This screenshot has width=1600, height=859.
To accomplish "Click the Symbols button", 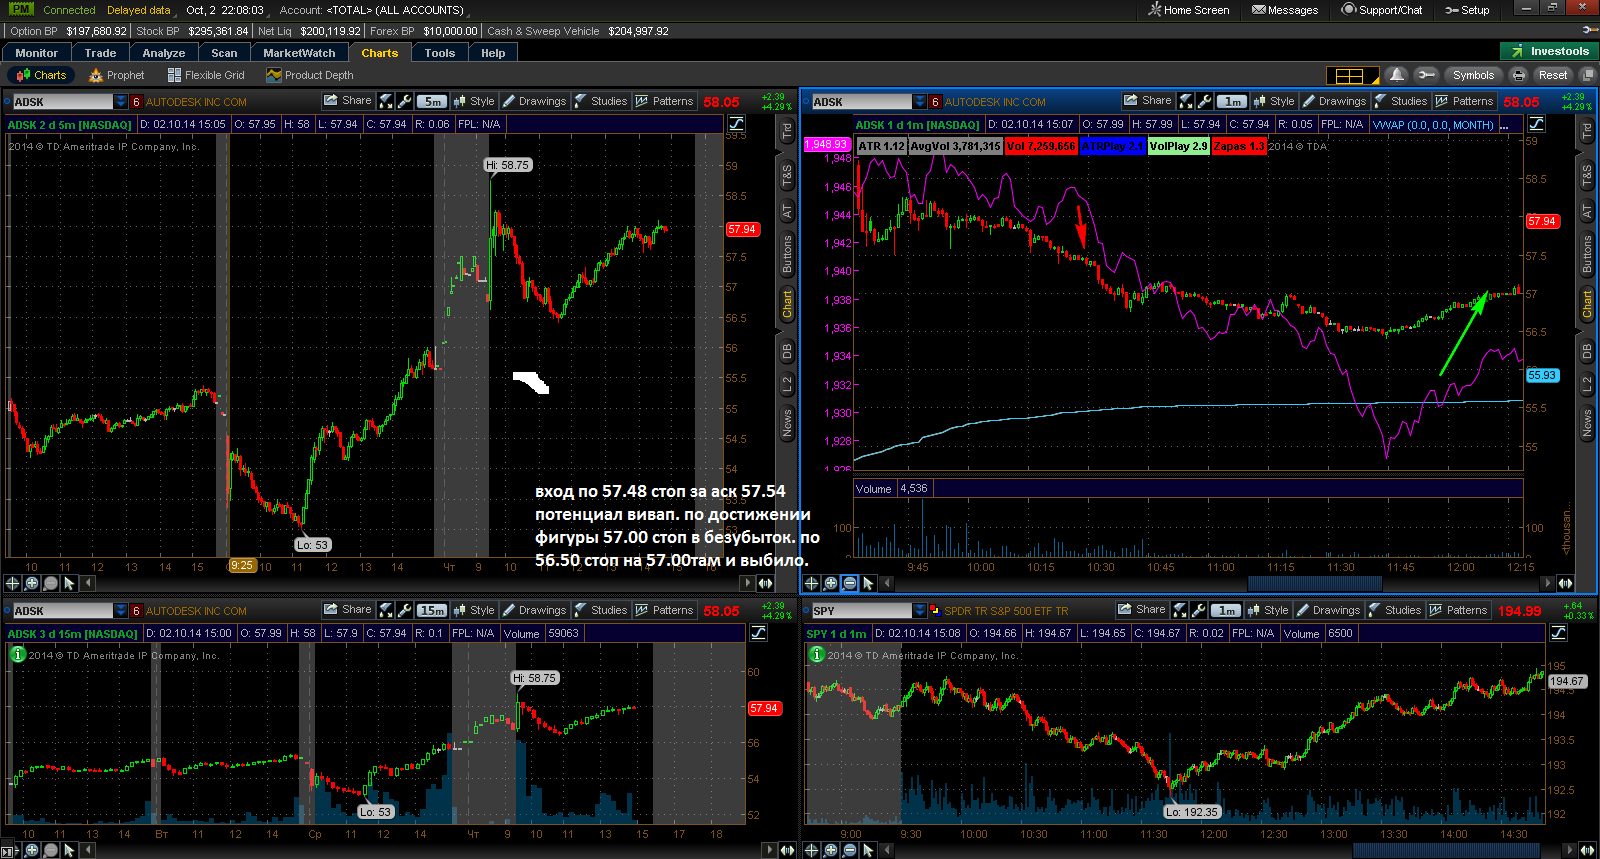I will click(1473, 75).
